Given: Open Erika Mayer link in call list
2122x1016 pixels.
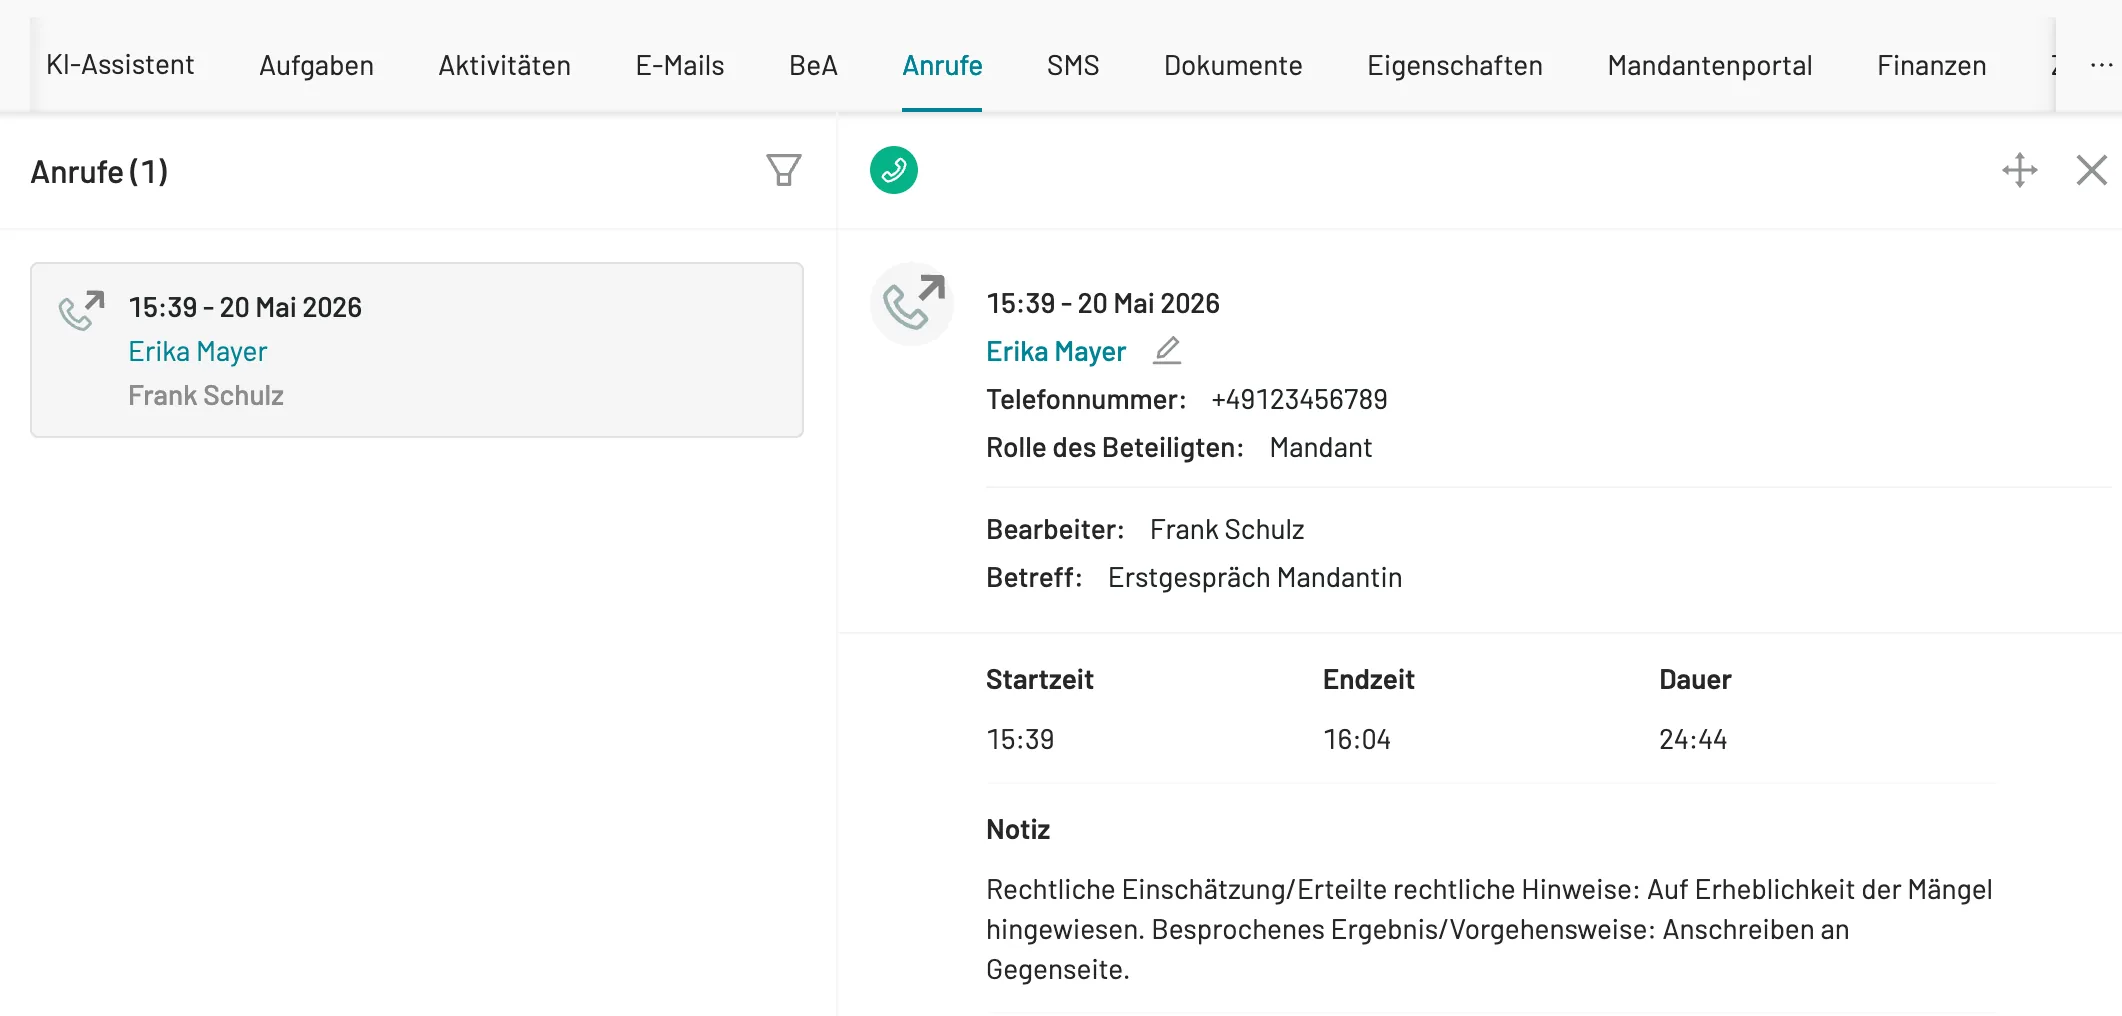Looking at the screenshot, I should [x=198, y=352].
